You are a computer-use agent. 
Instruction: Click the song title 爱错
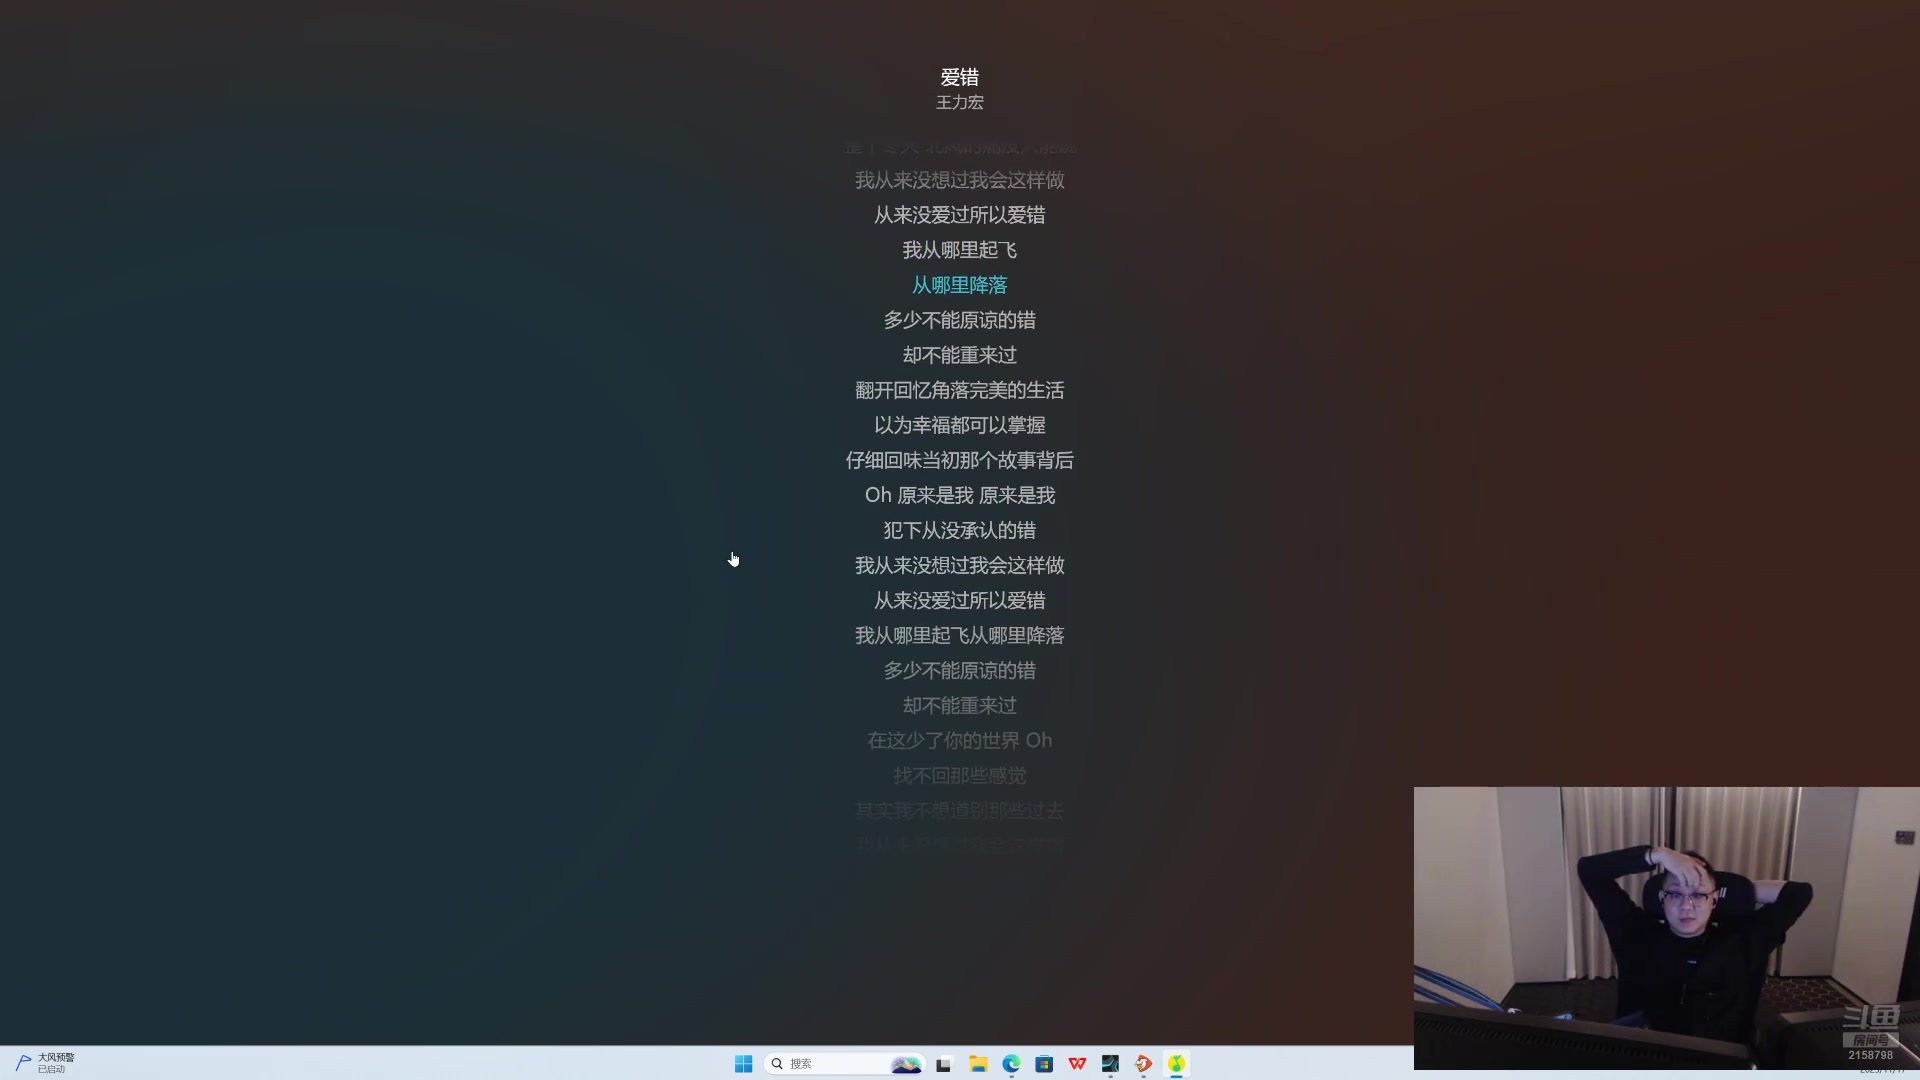[959, 77]
